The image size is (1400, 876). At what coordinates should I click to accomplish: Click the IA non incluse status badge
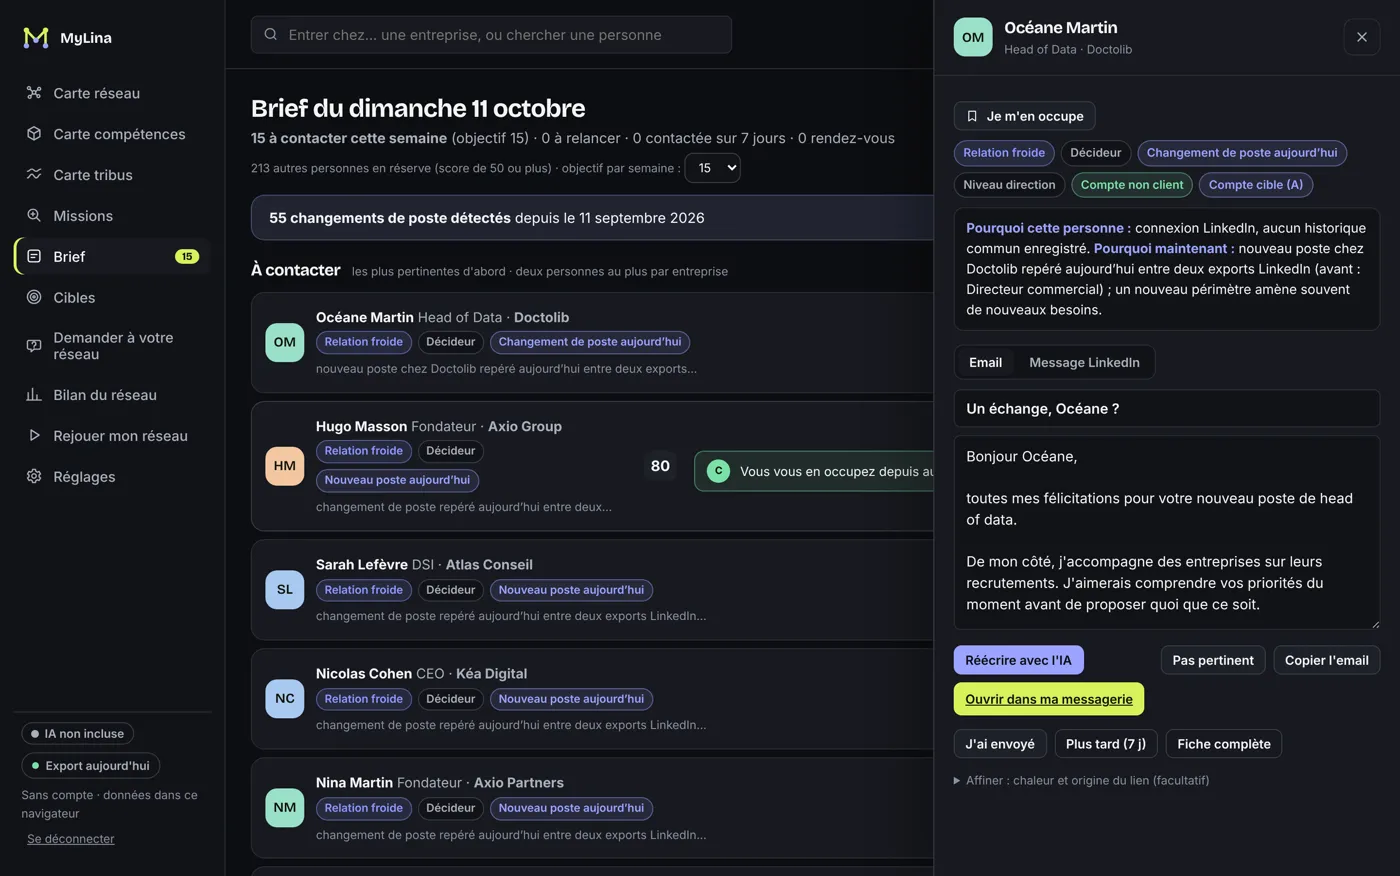(77, 734)
